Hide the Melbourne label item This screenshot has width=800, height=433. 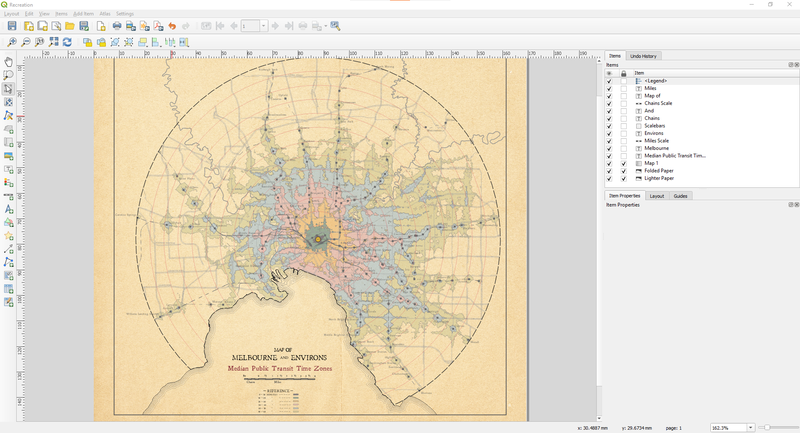point(609,148)
